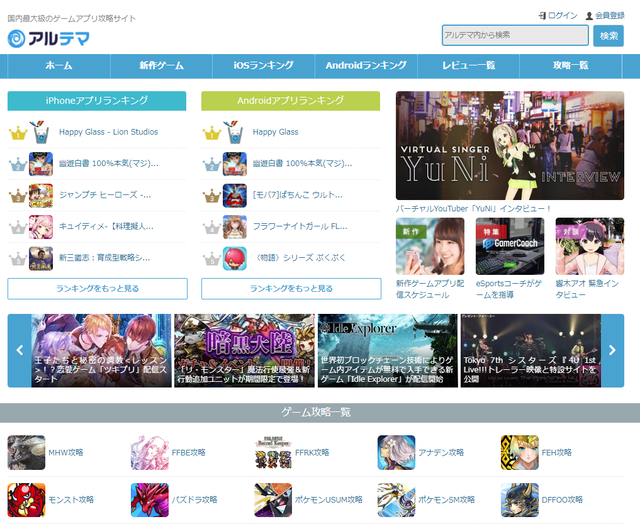
Task: Open the Tokyo 7th シスターズ carousel slide
Action: tap(531, 350)
